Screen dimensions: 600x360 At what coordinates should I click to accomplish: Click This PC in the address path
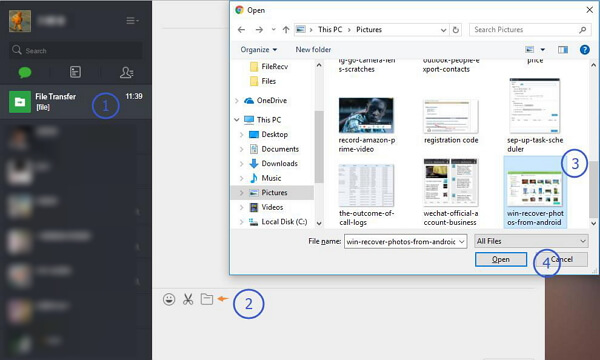point(330,29)
